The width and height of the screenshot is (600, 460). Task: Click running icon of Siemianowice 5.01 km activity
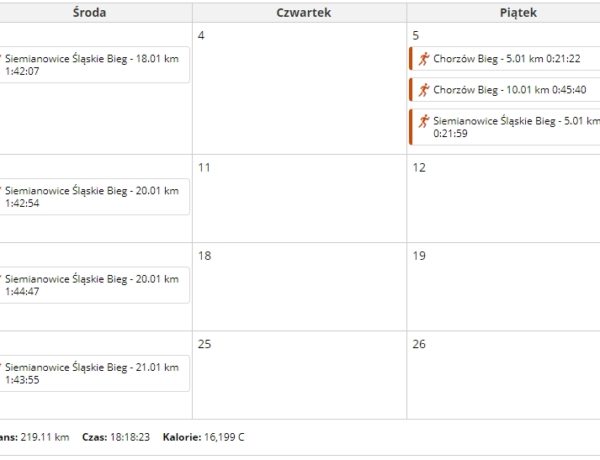(424, 121)
